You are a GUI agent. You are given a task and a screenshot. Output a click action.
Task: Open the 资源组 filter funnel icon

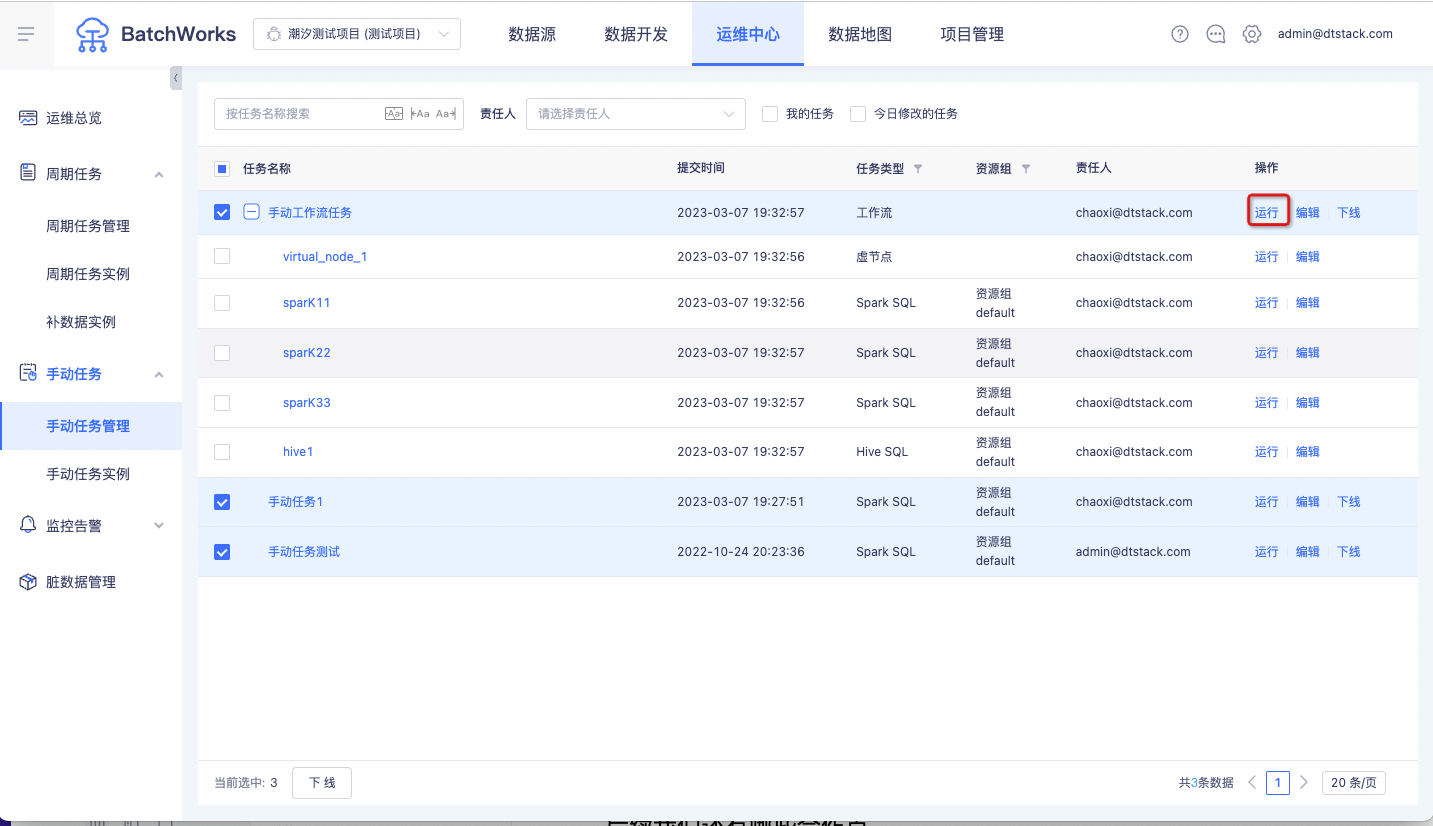1025,169
